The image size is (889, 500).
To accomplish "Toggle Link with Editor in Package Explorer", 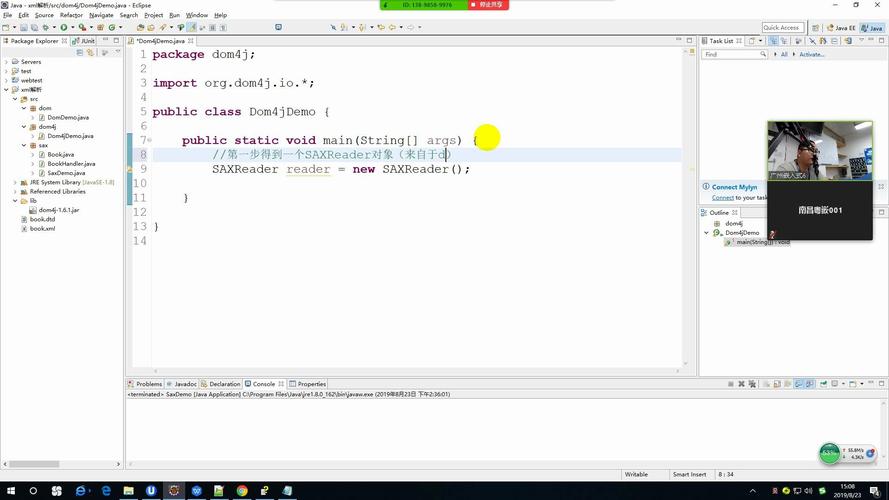I will click(90, 52).
